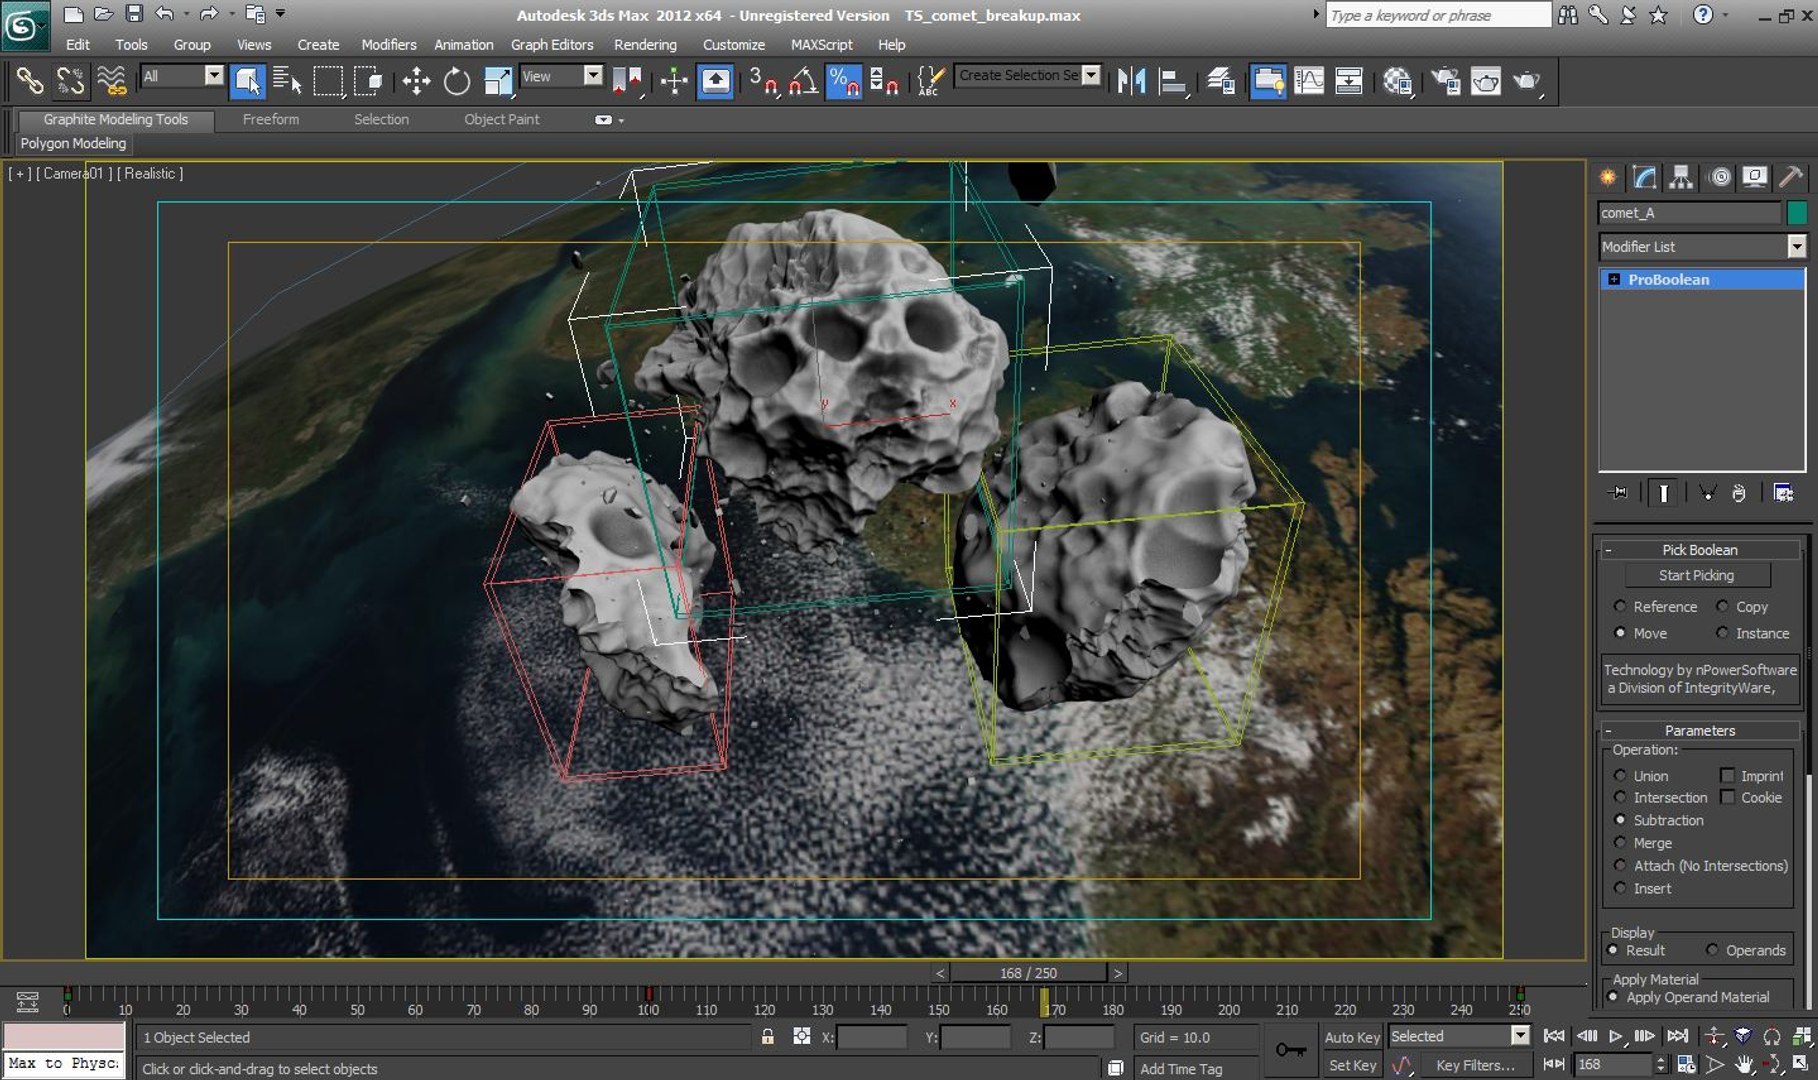Open the Utilities hammer panel tab
The height and width of the screenshot is (1080, 1818).
1790,177
